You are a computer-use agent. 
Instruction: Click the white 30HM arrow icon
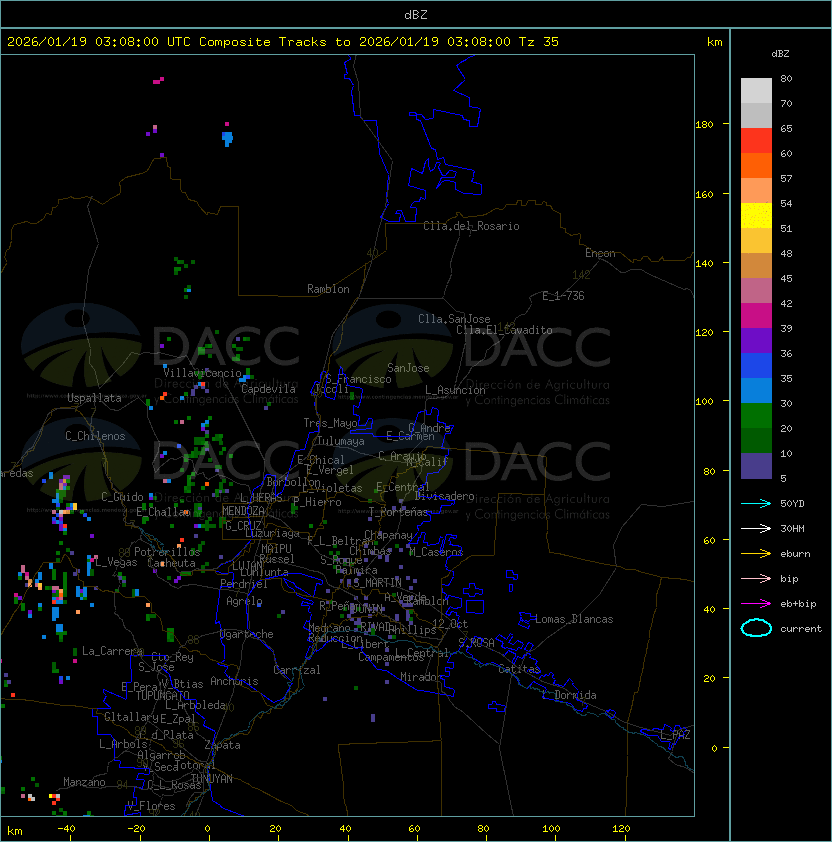click(x=757, y=528)
